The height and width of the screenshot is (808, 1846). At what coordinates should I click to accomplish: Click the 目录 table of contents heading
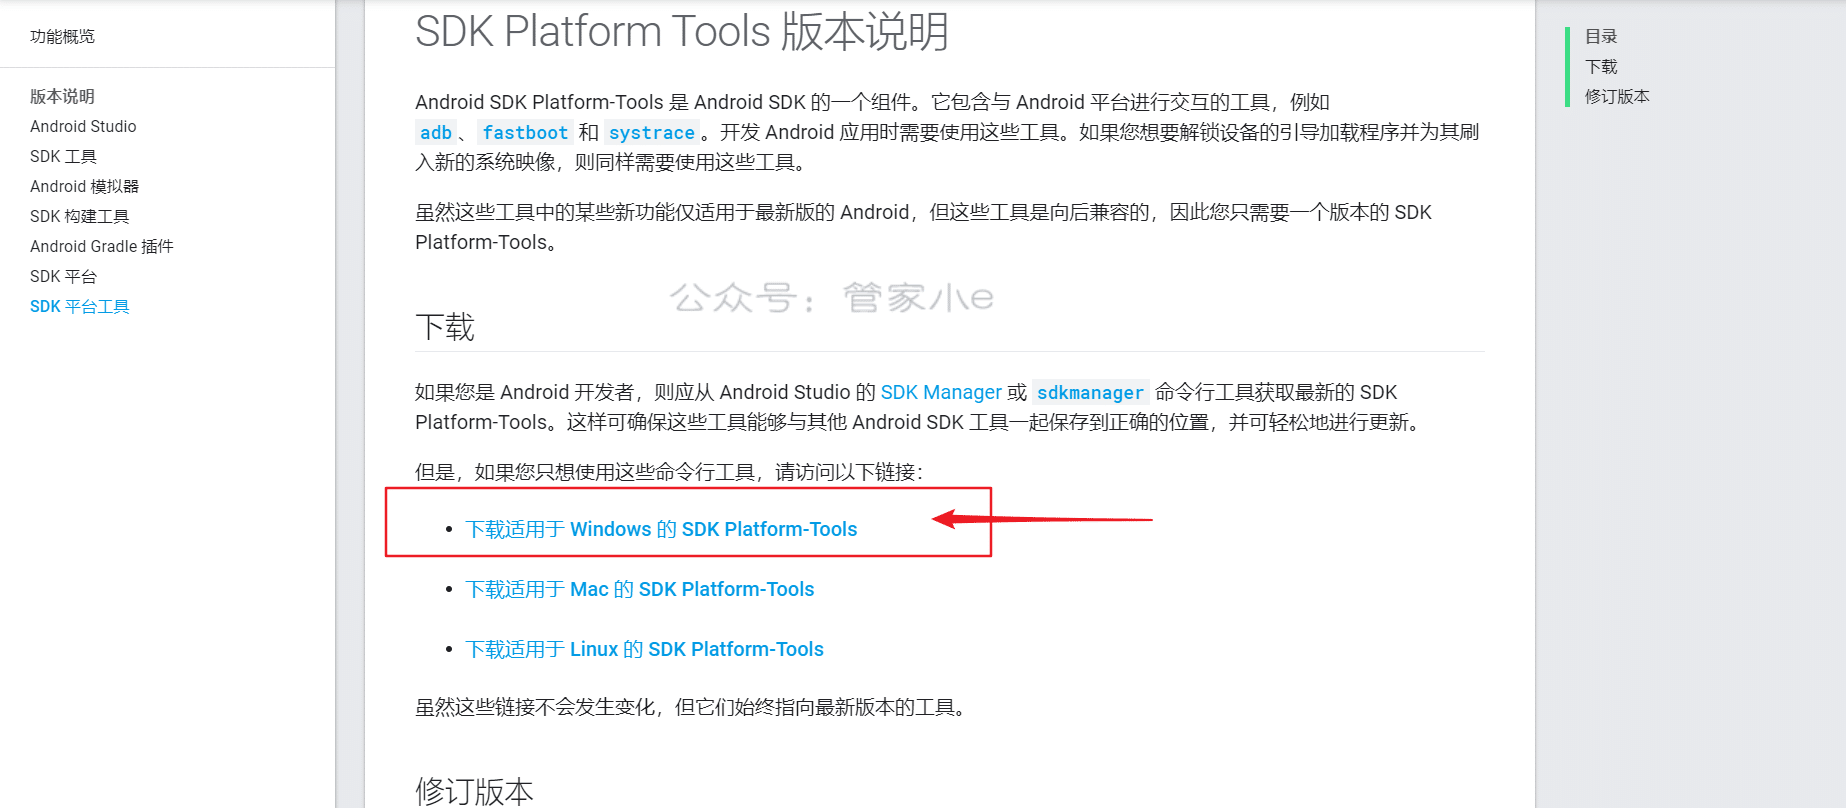(1601, 37)
